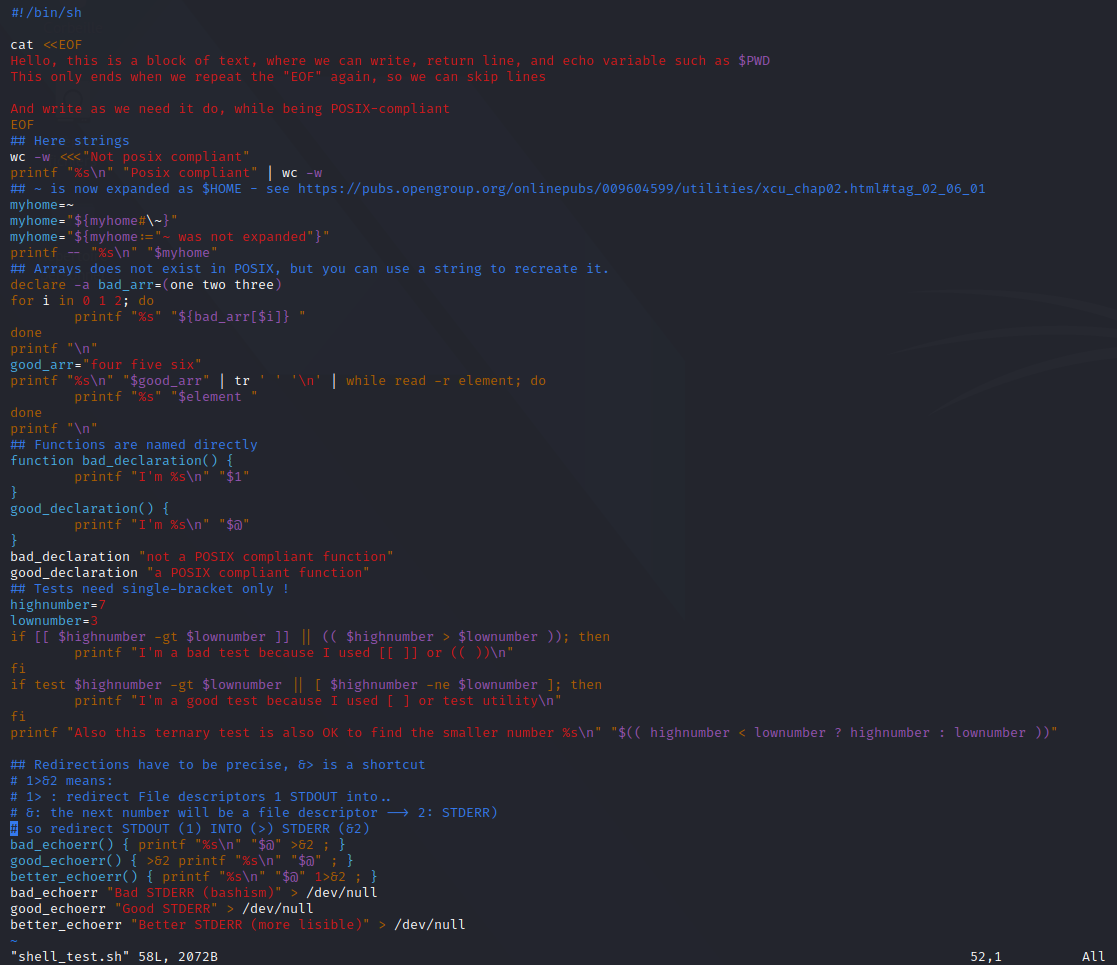Click the cursor on "# so redirect STDOUT" line
This screenshot has height=965, width=1117.
[x=14, y=829]
